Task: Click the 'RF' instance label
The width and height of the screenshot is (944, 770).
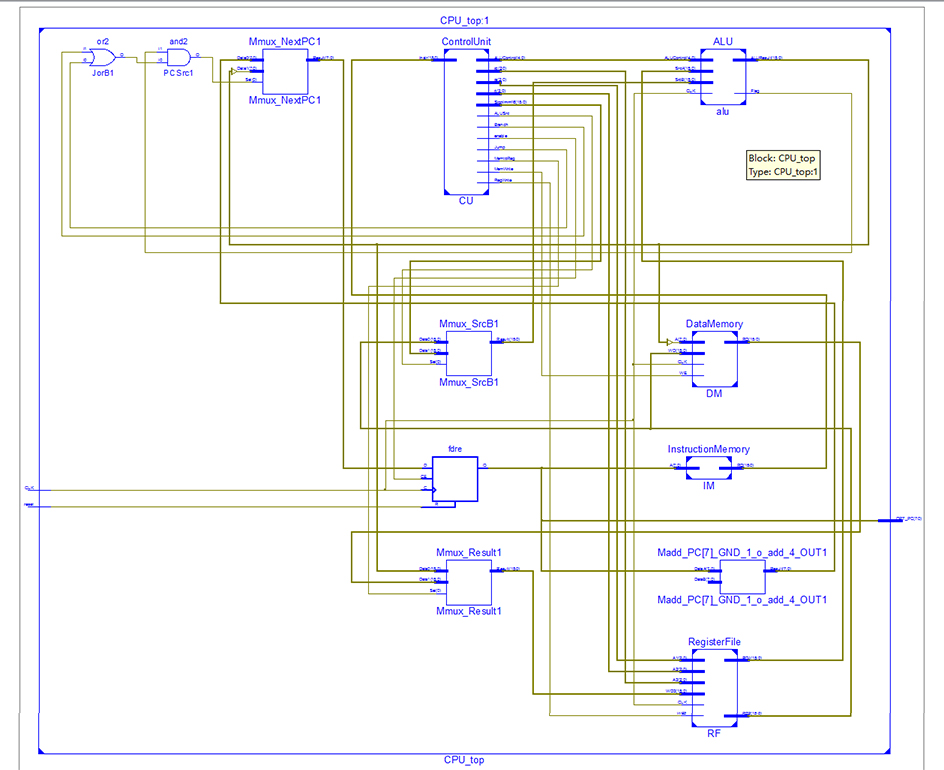Action: click(713, 733)
